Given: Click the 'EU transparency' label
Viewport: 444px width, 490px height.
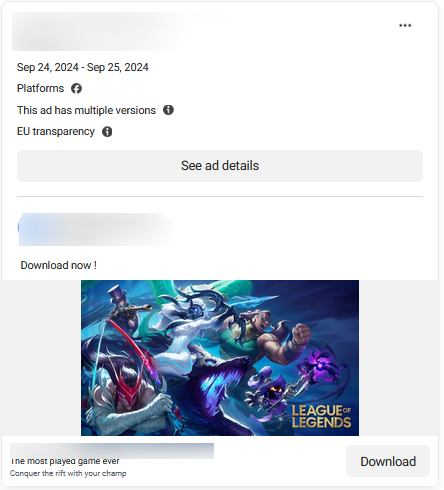Looking at the screenshot, I should click(x=56, y=131).
